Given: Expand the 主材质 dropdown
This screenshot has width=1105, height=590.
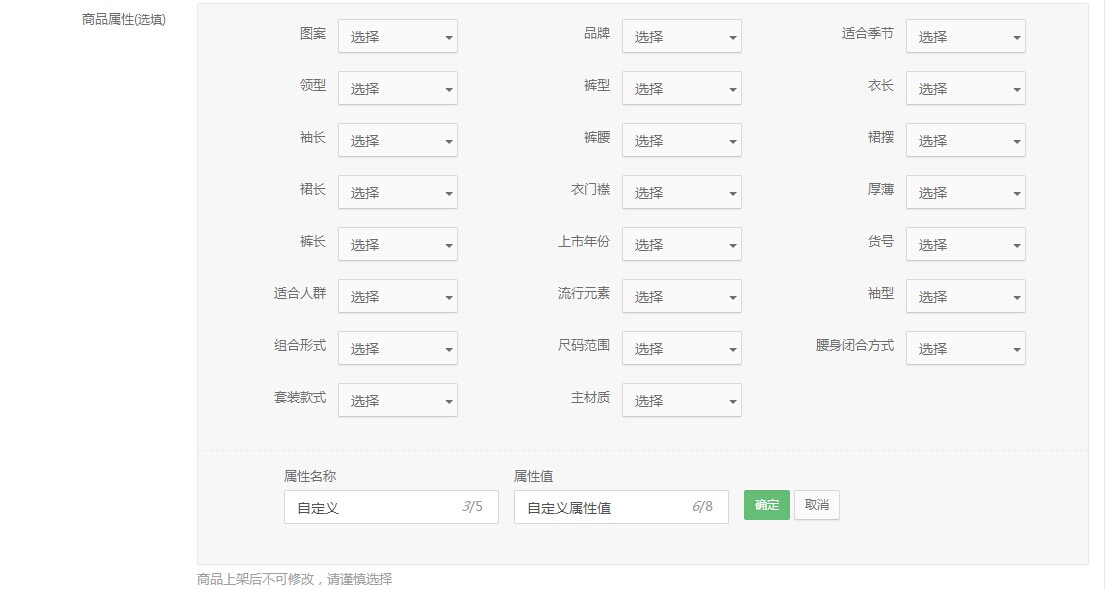Looking at the screenshot, I should click(x=681, y=401).
